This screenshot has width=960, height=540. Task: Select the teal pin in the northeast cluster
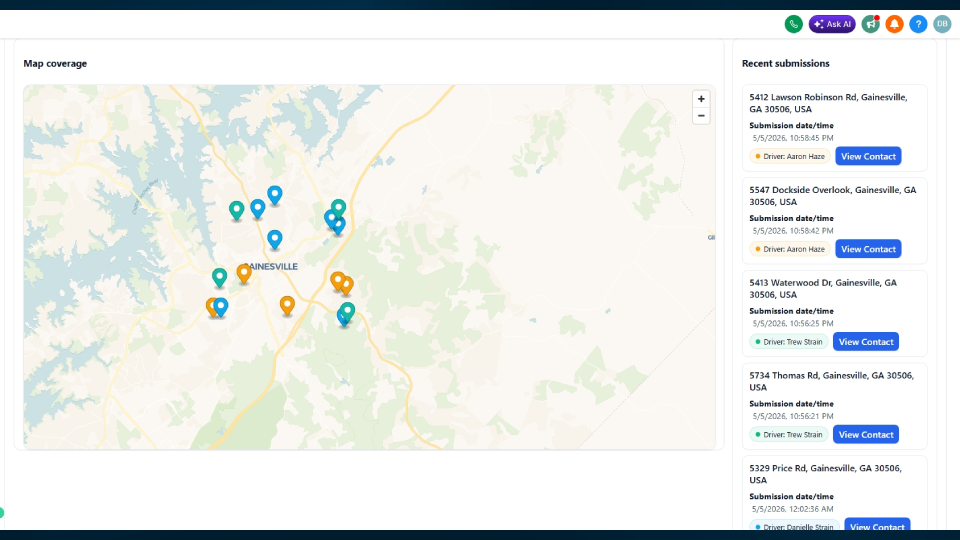339,208
